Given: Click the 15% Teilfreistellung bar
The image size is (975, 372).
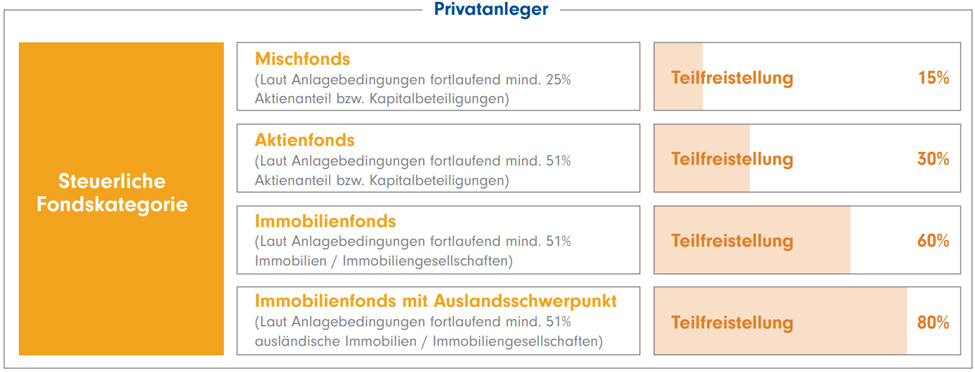Looking at the screenshot, I should click(x=807, y=77).
